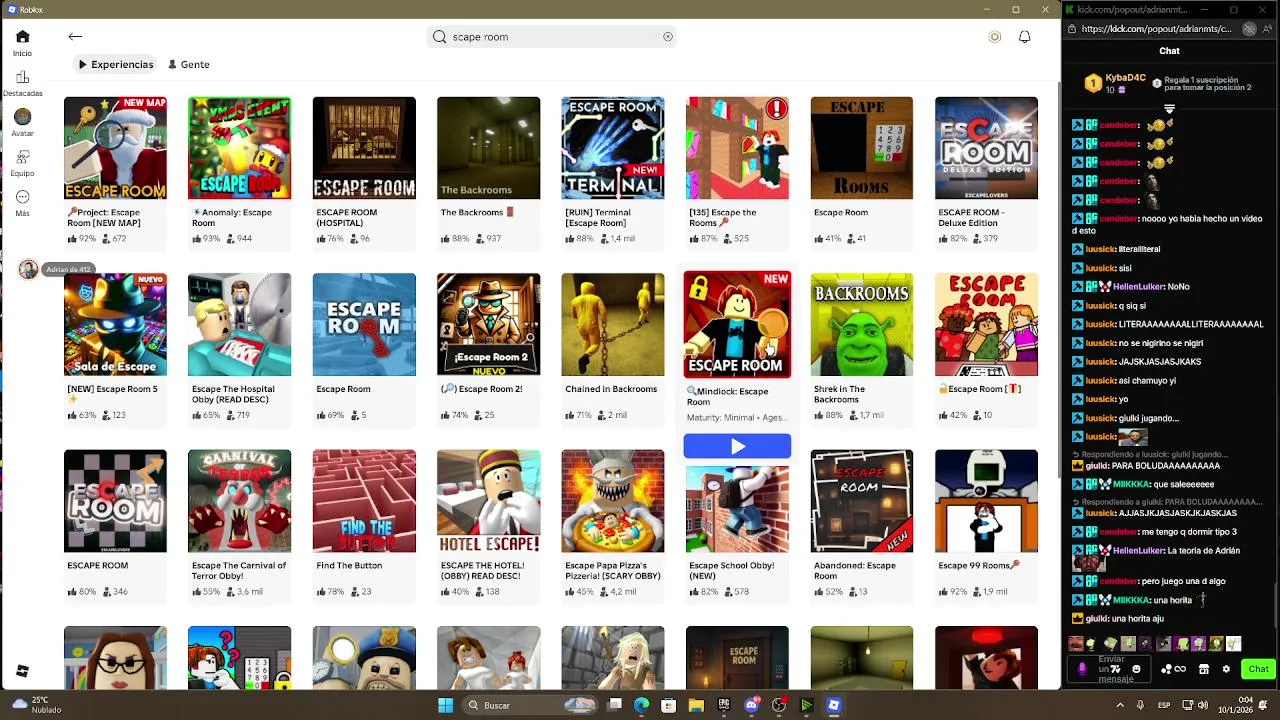Open Escape The Carnival of Terror thumbnail
This screenshot has width=1280, height=720.
coord(239,501)
